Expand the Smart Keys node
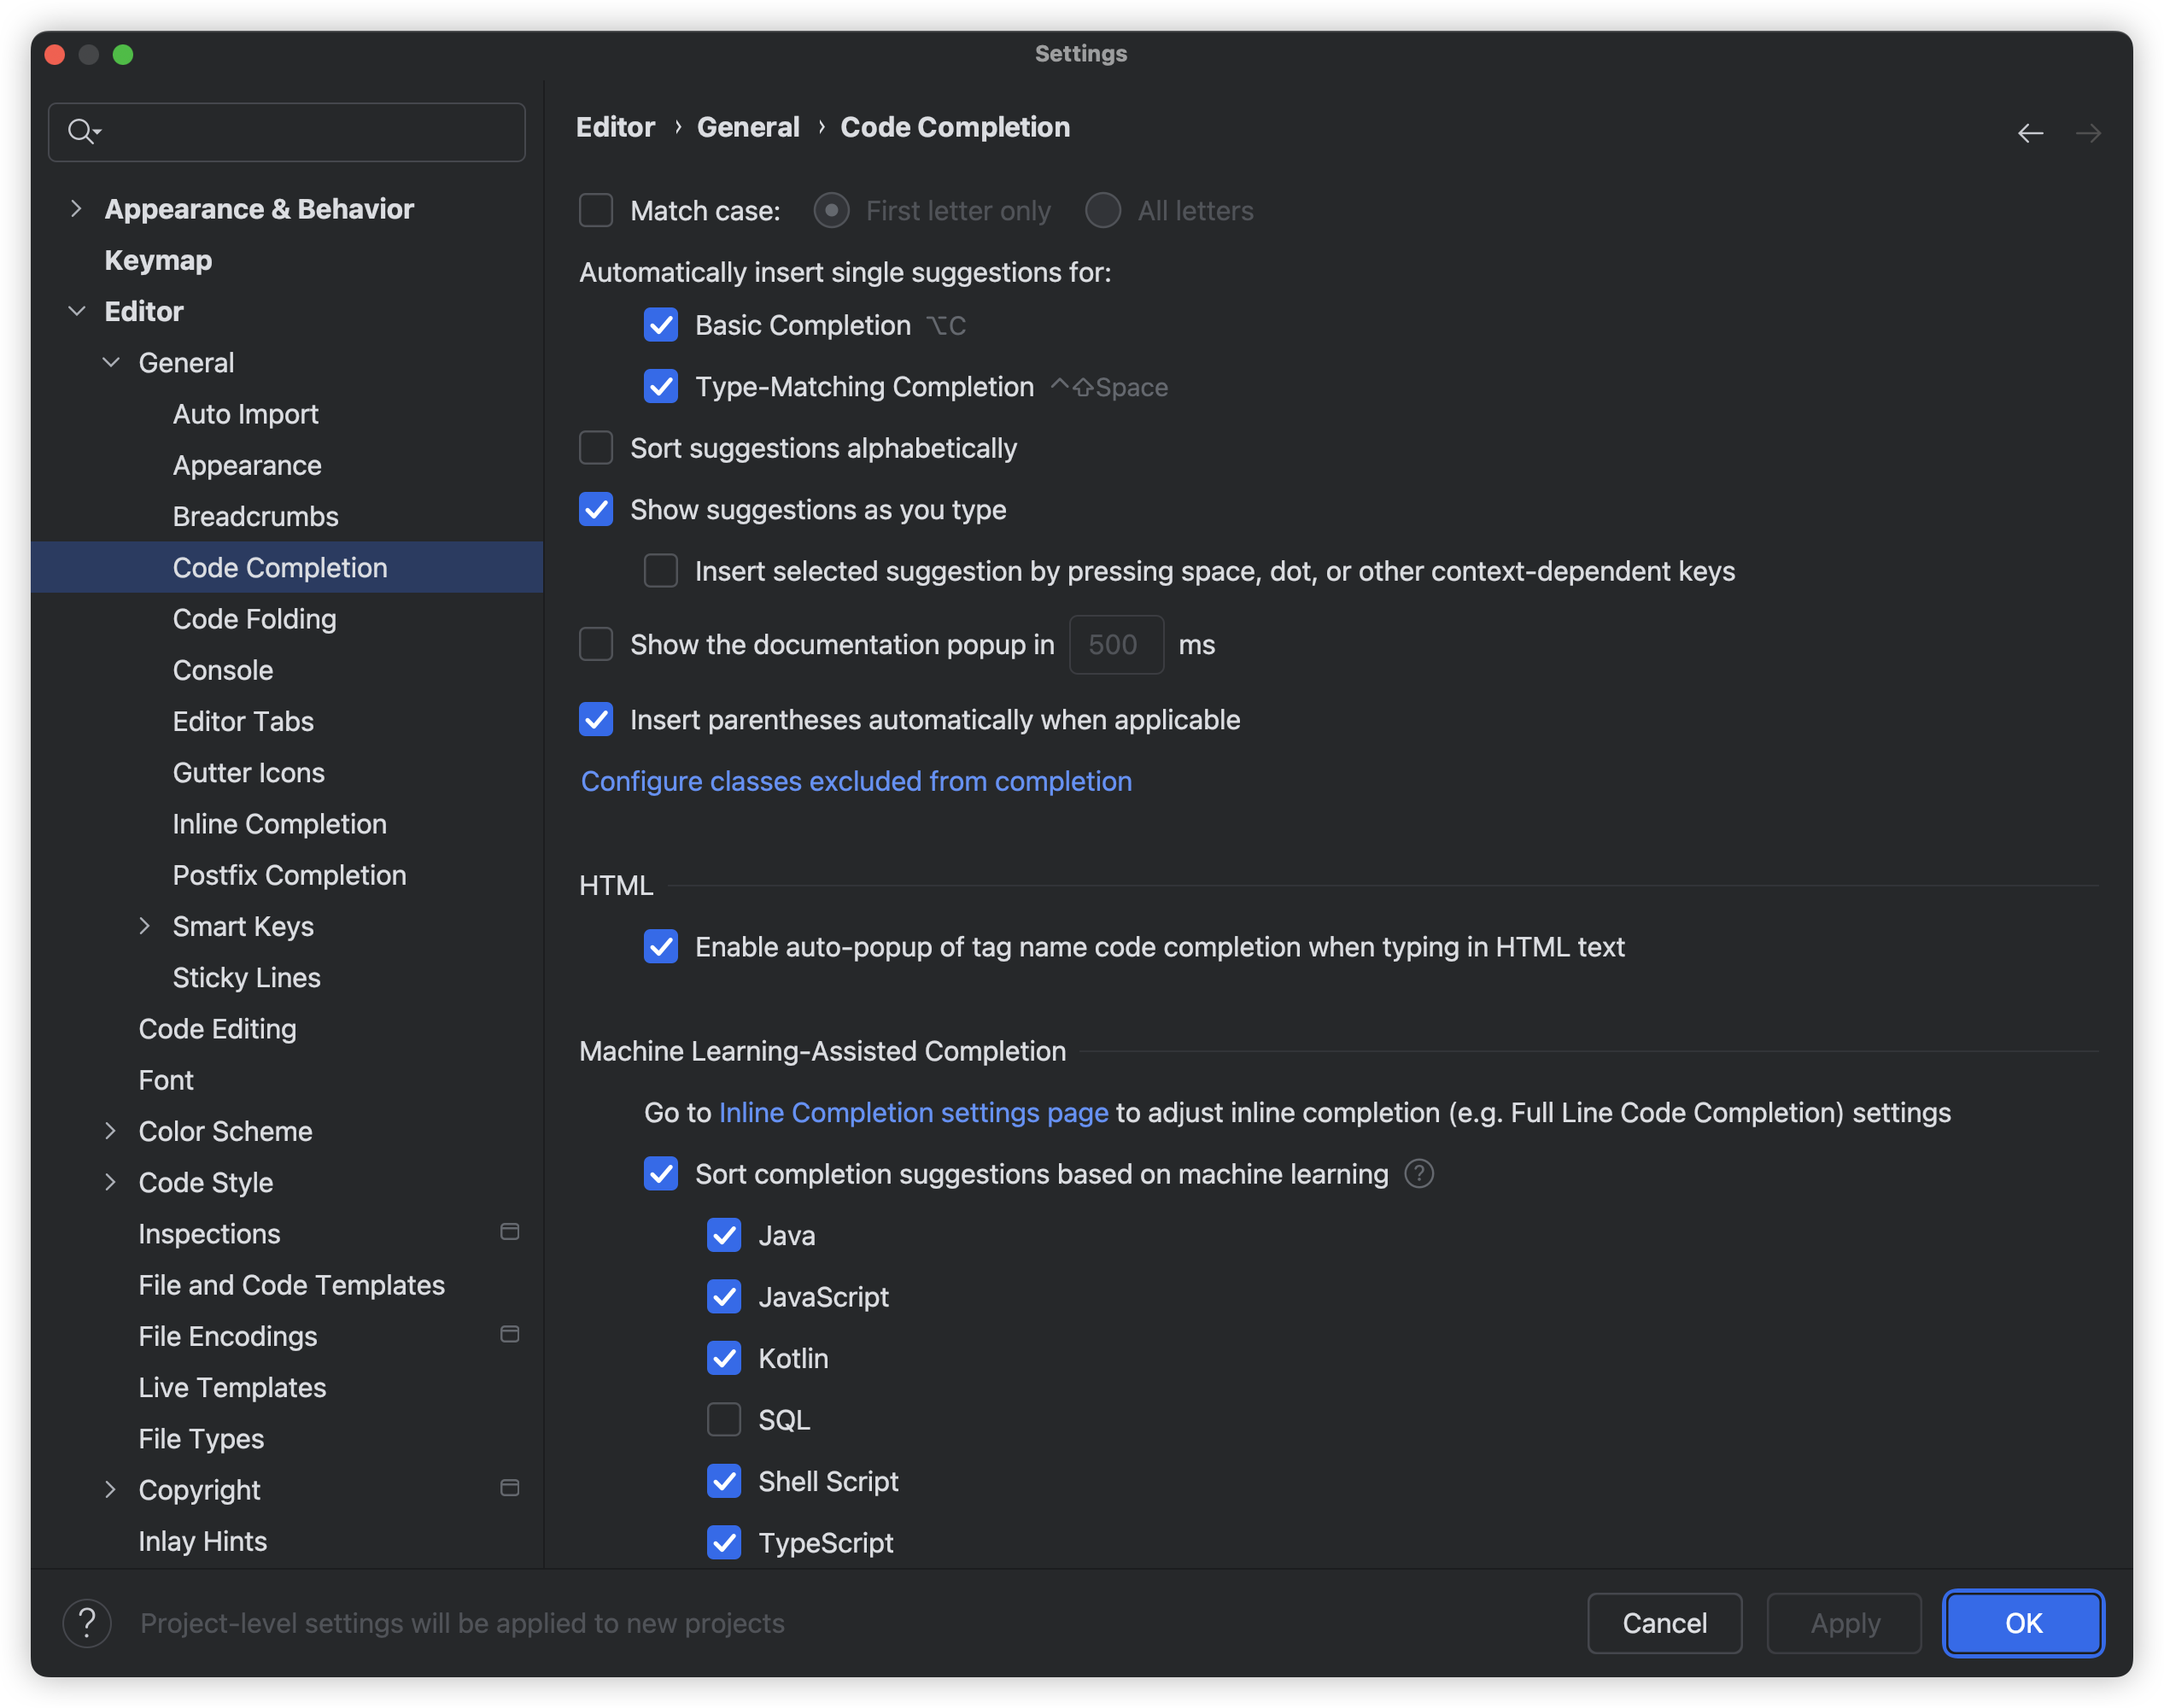This screenshot has width=2164, height=1708. pyautogui.click(x=144, y=926)
